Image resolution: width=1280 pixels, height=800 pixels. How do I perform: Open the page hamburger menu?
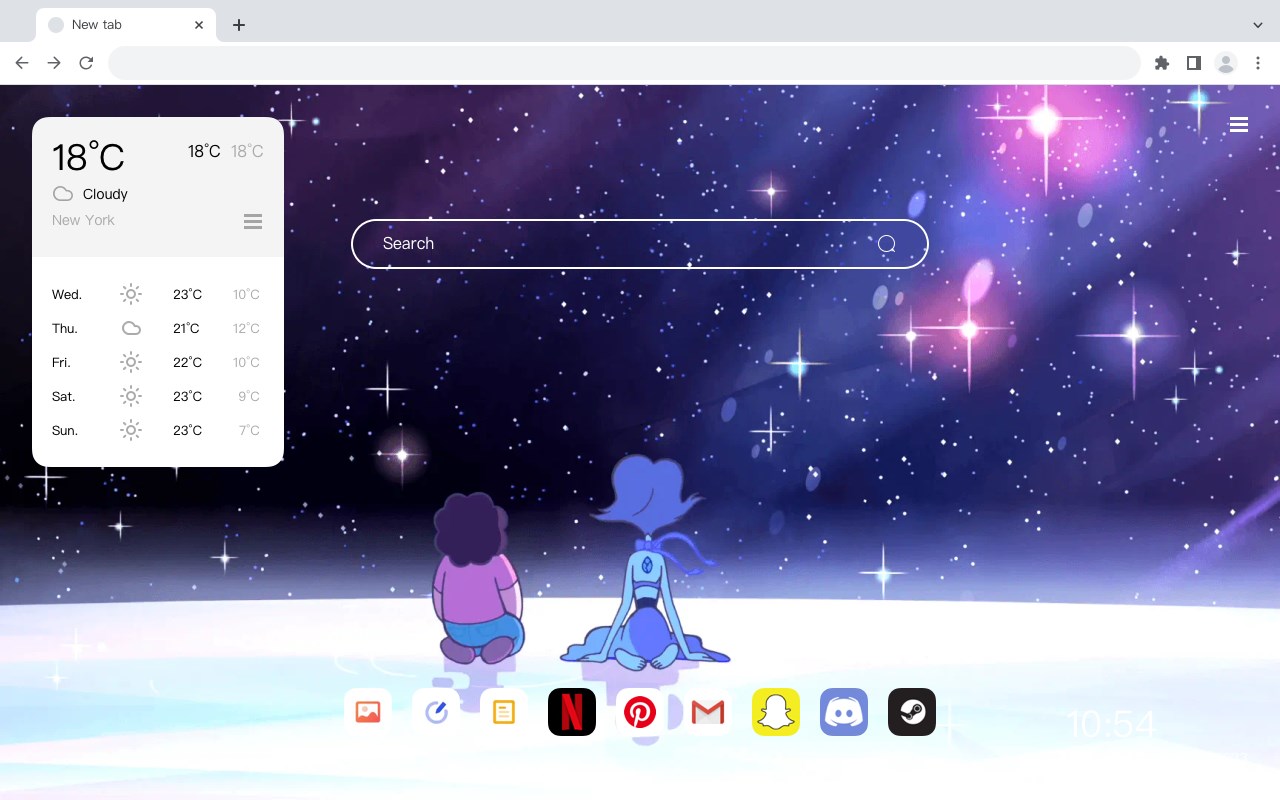pyautogui.click(x=1239, y=125)
